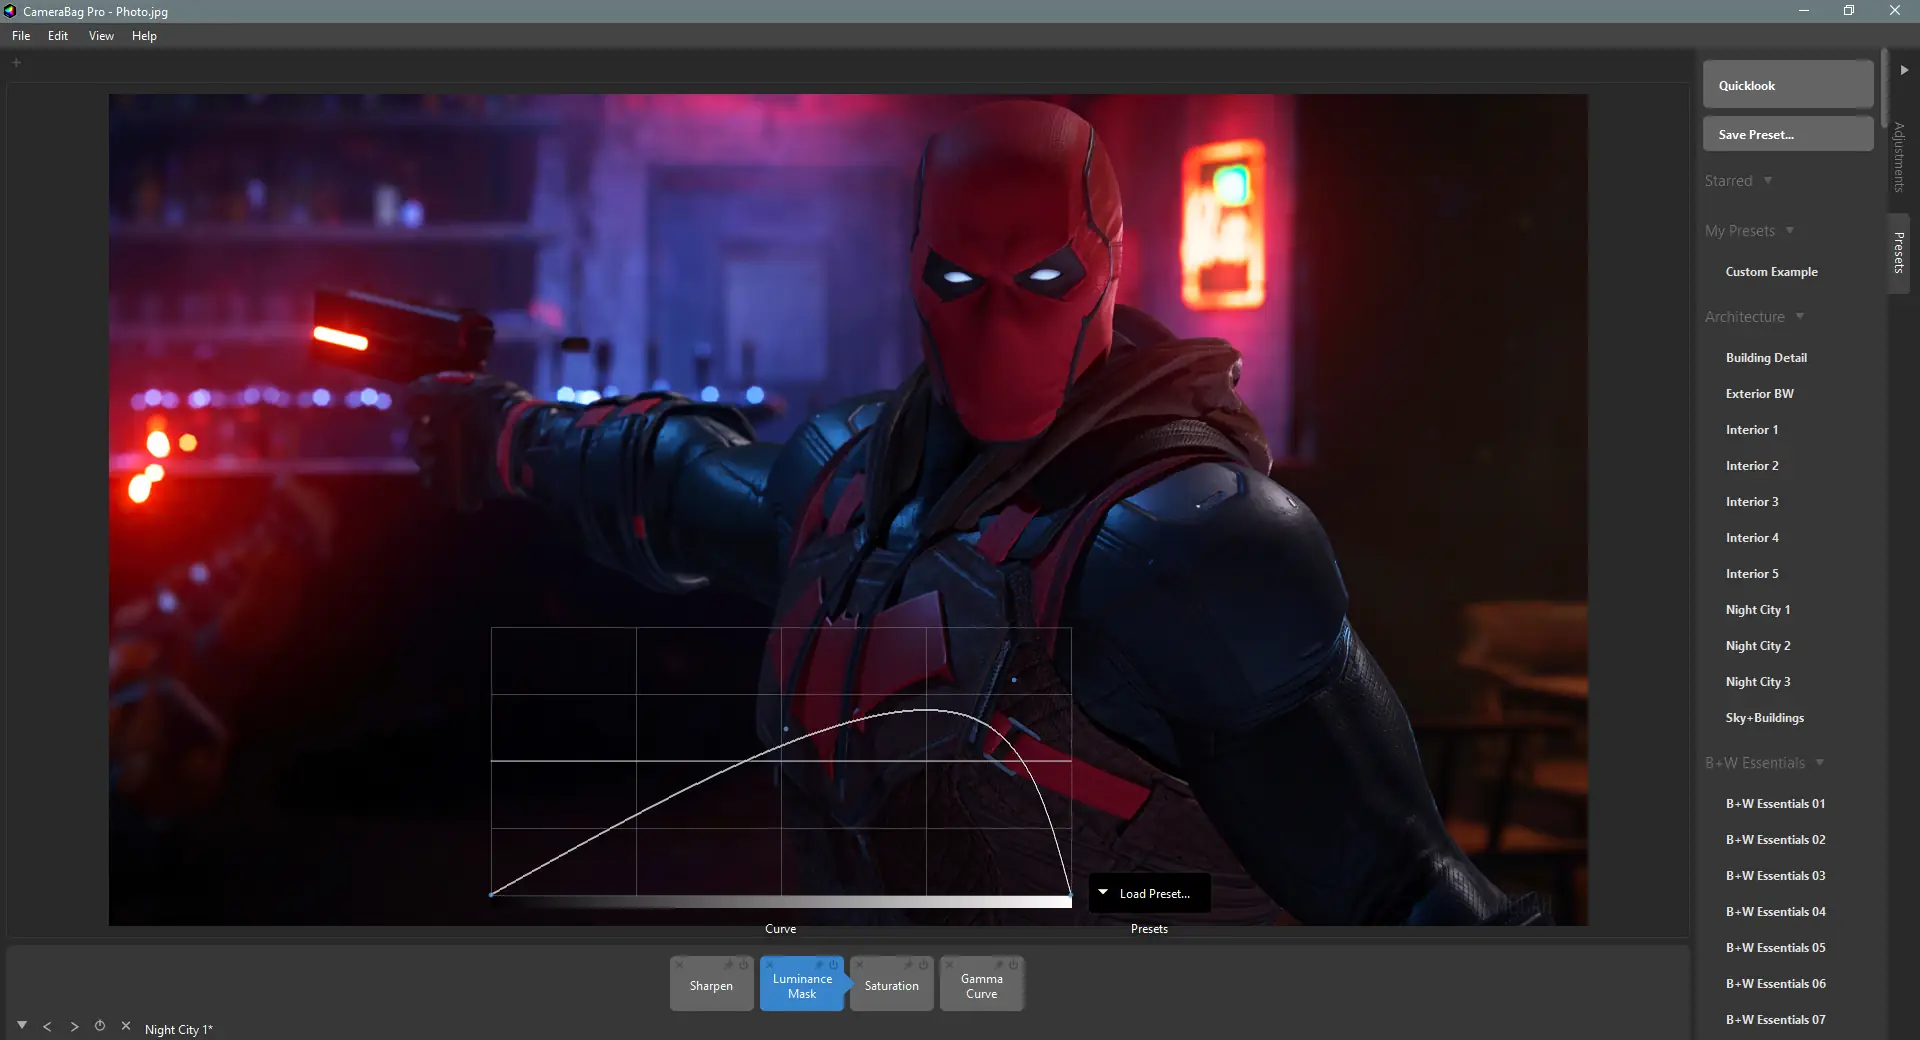Viewport: 1920px width, 1040px height.
Task: Click Save Preset button
Action: (1787, 134)
